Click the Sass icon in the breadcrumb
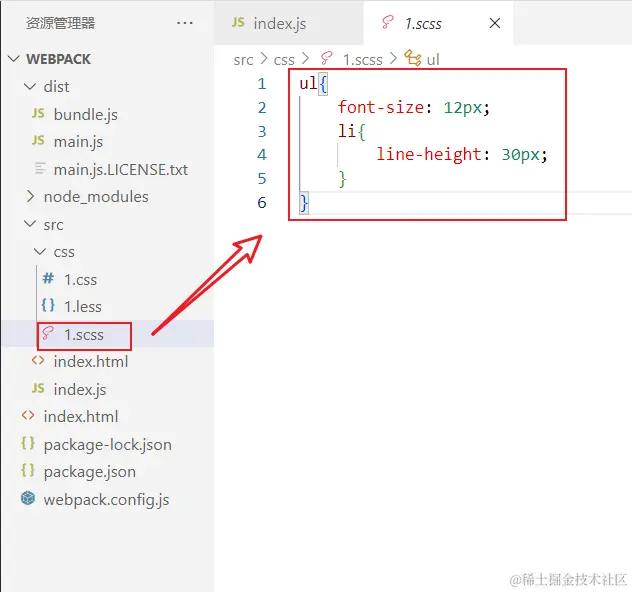Viewport: 632px width, 592px height. (326, 58)
